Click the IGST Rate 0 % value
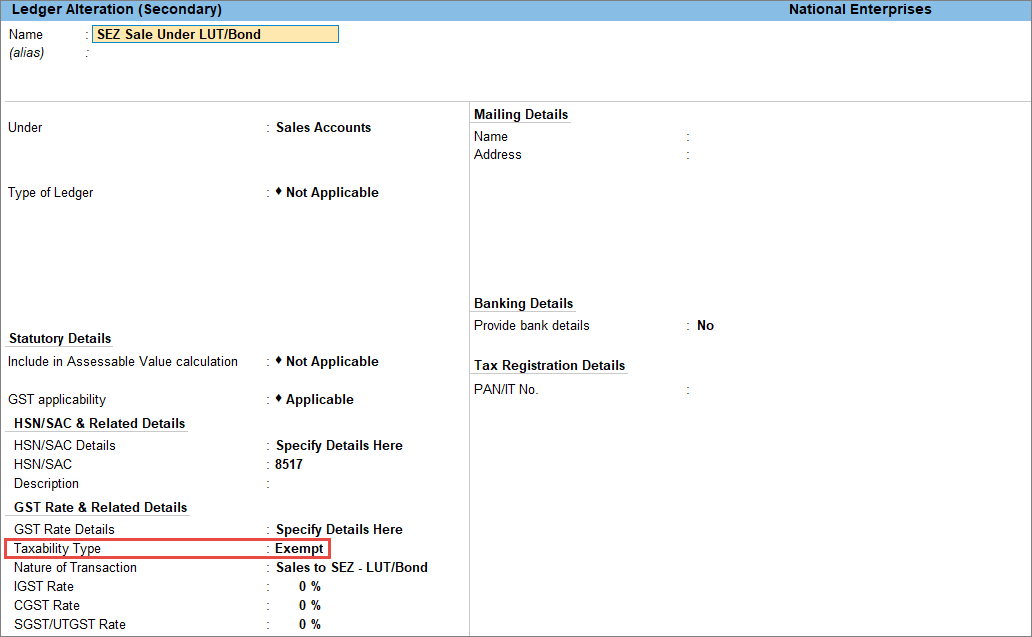This screenshot has width=1032, height=637. [309, 586]
